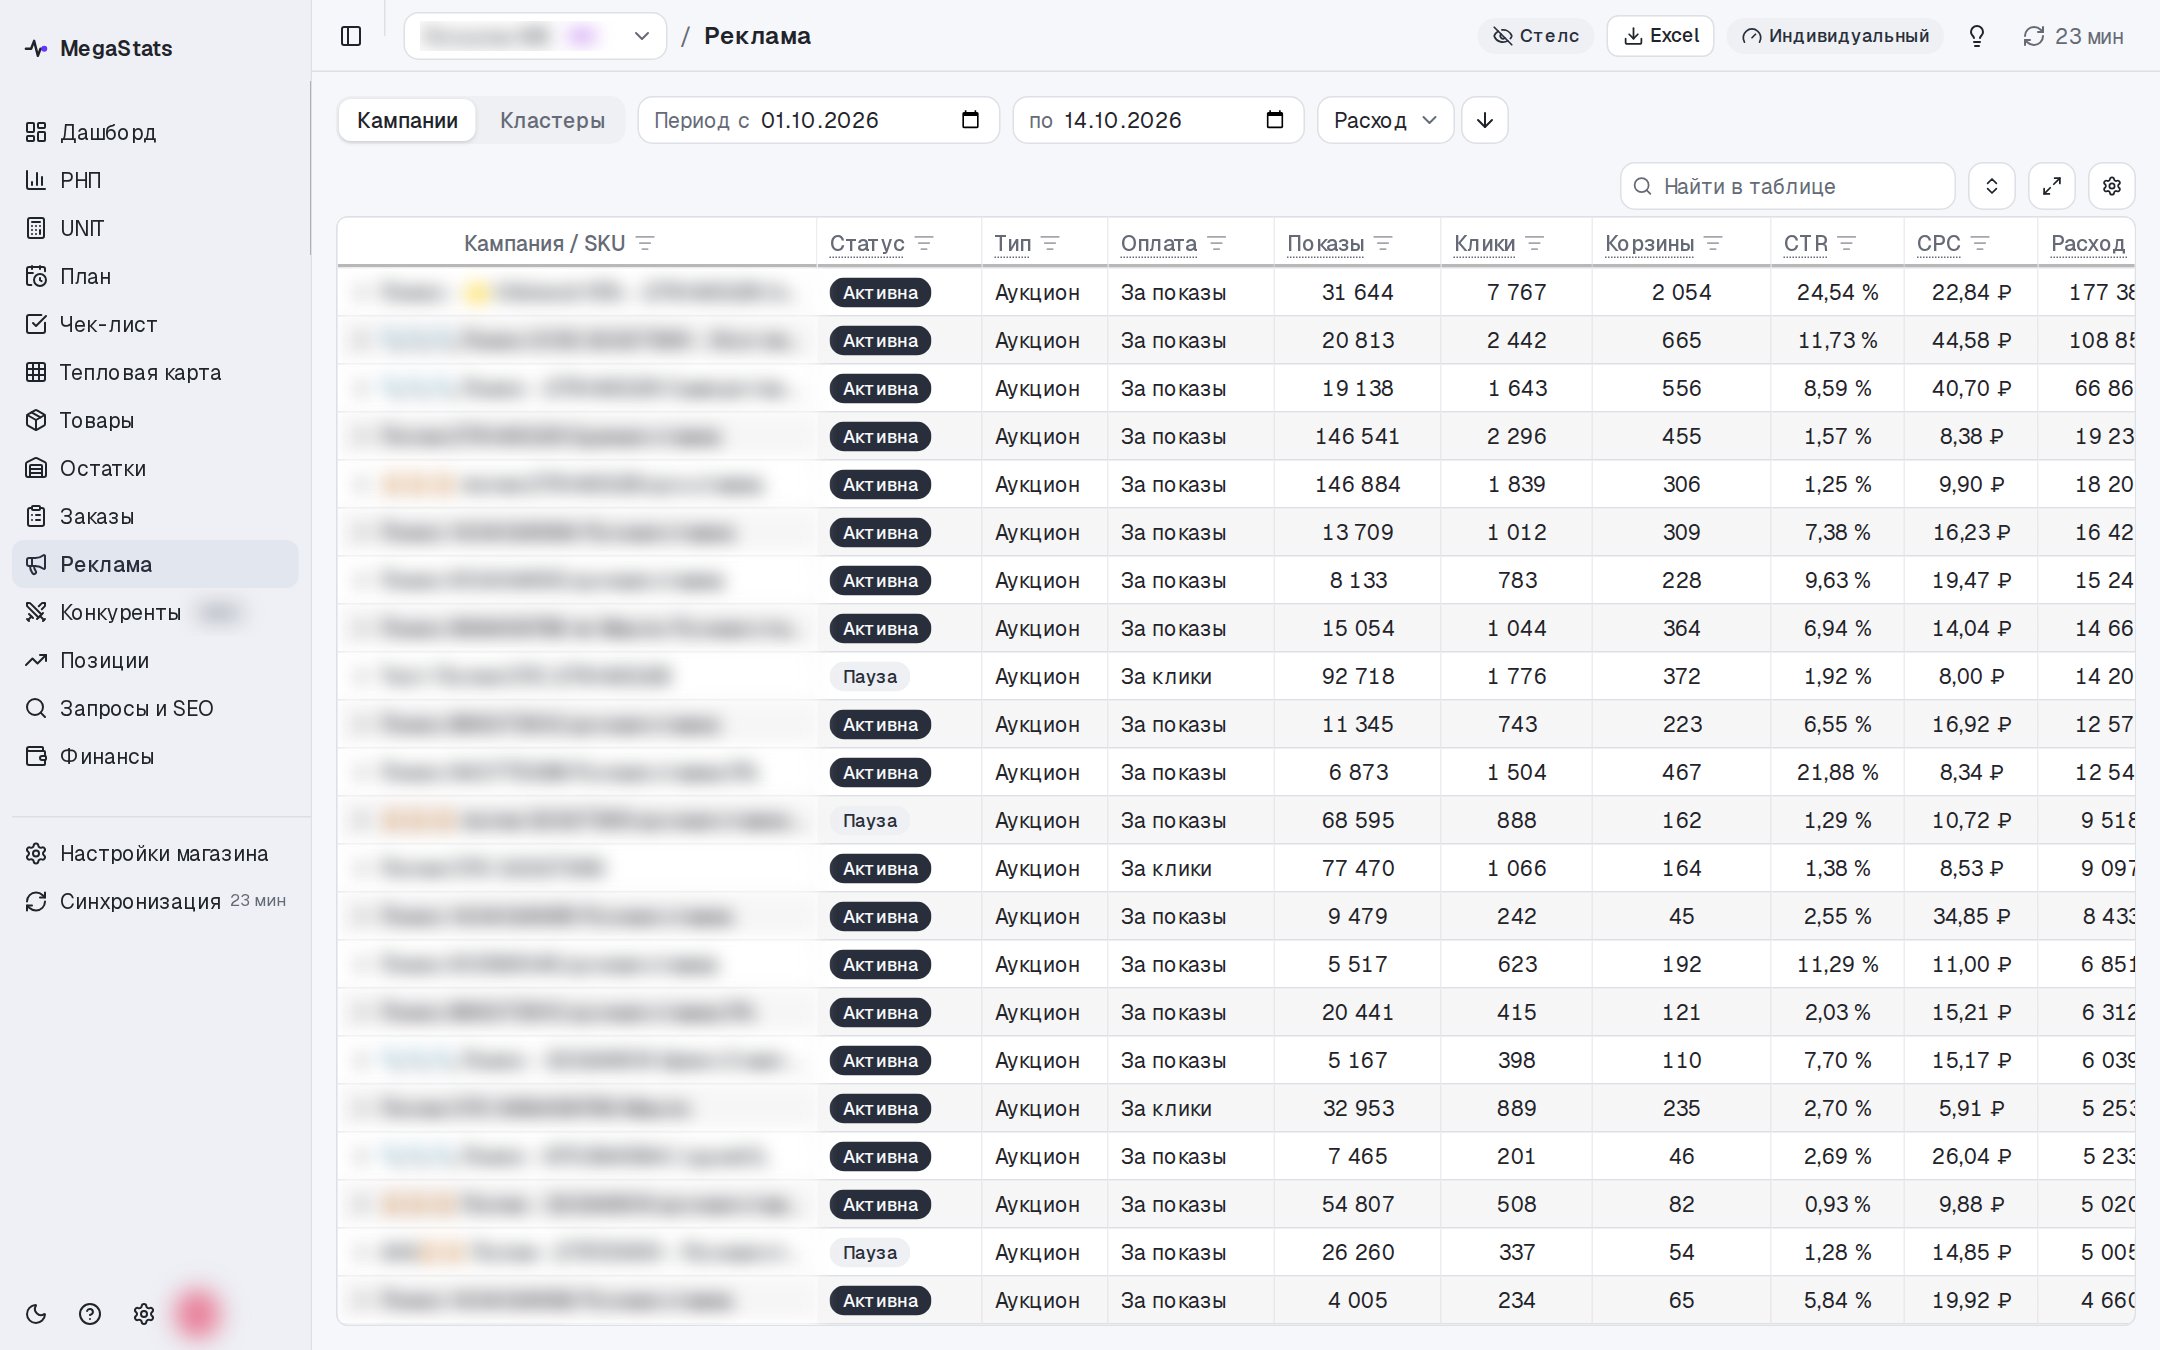Switch to Кластеры tab
The width and height of the screenshot is (2160, 1350).
point(552,120)
